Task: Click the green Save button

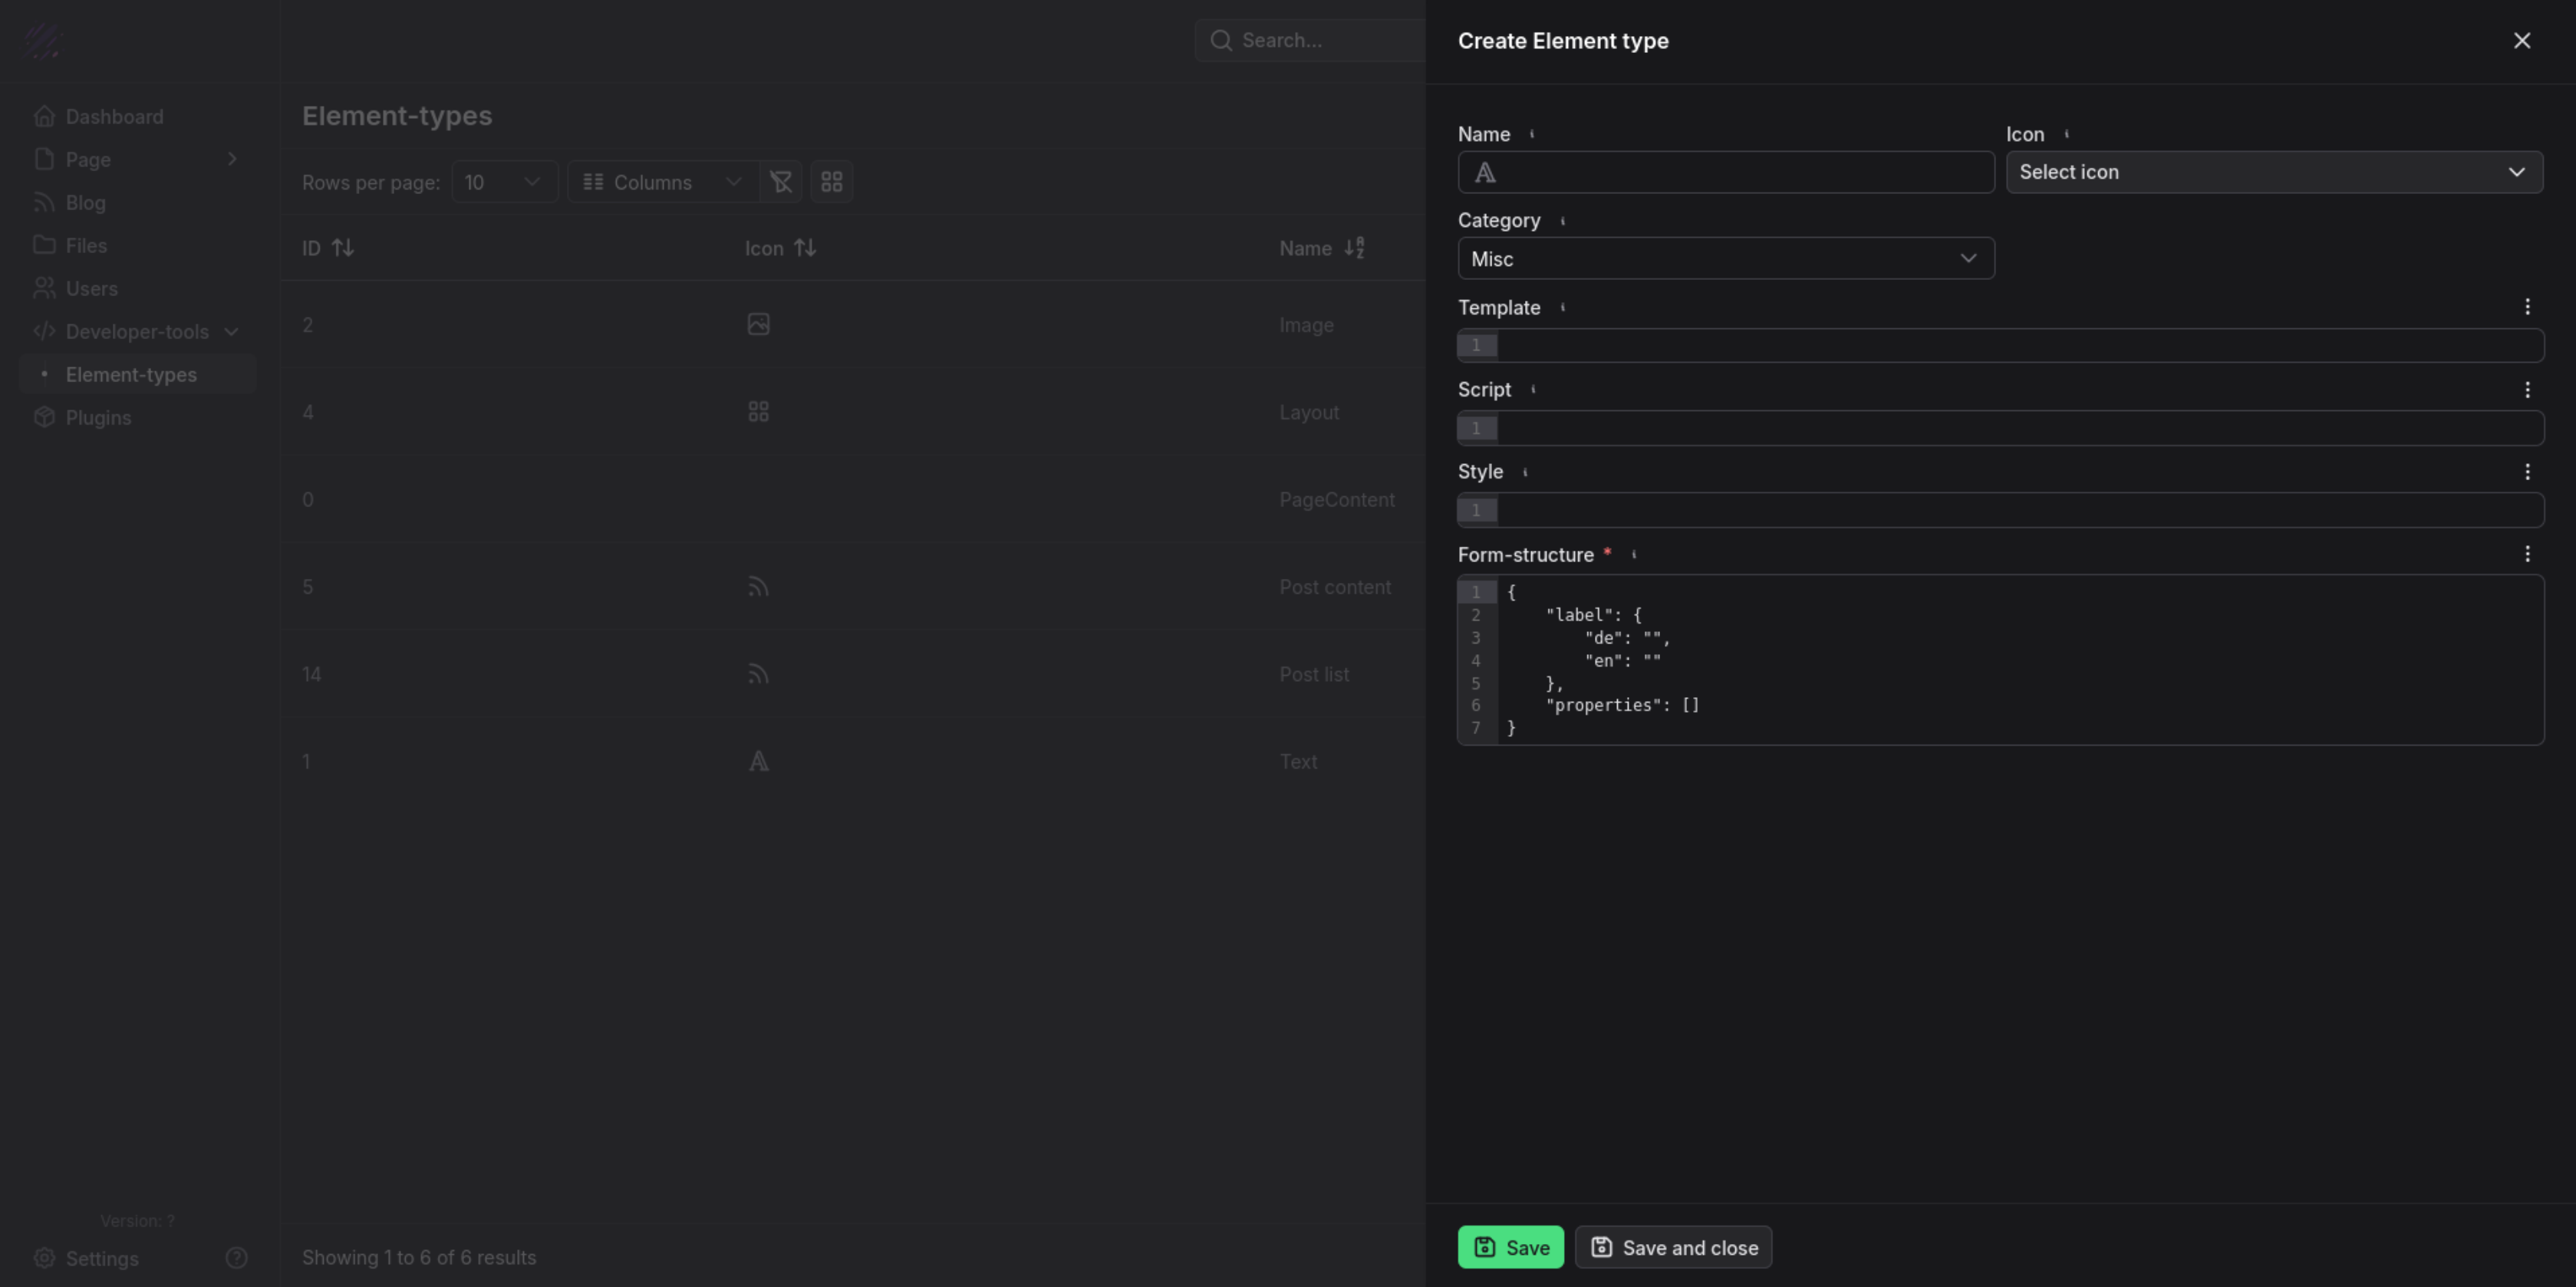Action: pos(1510,1247)
